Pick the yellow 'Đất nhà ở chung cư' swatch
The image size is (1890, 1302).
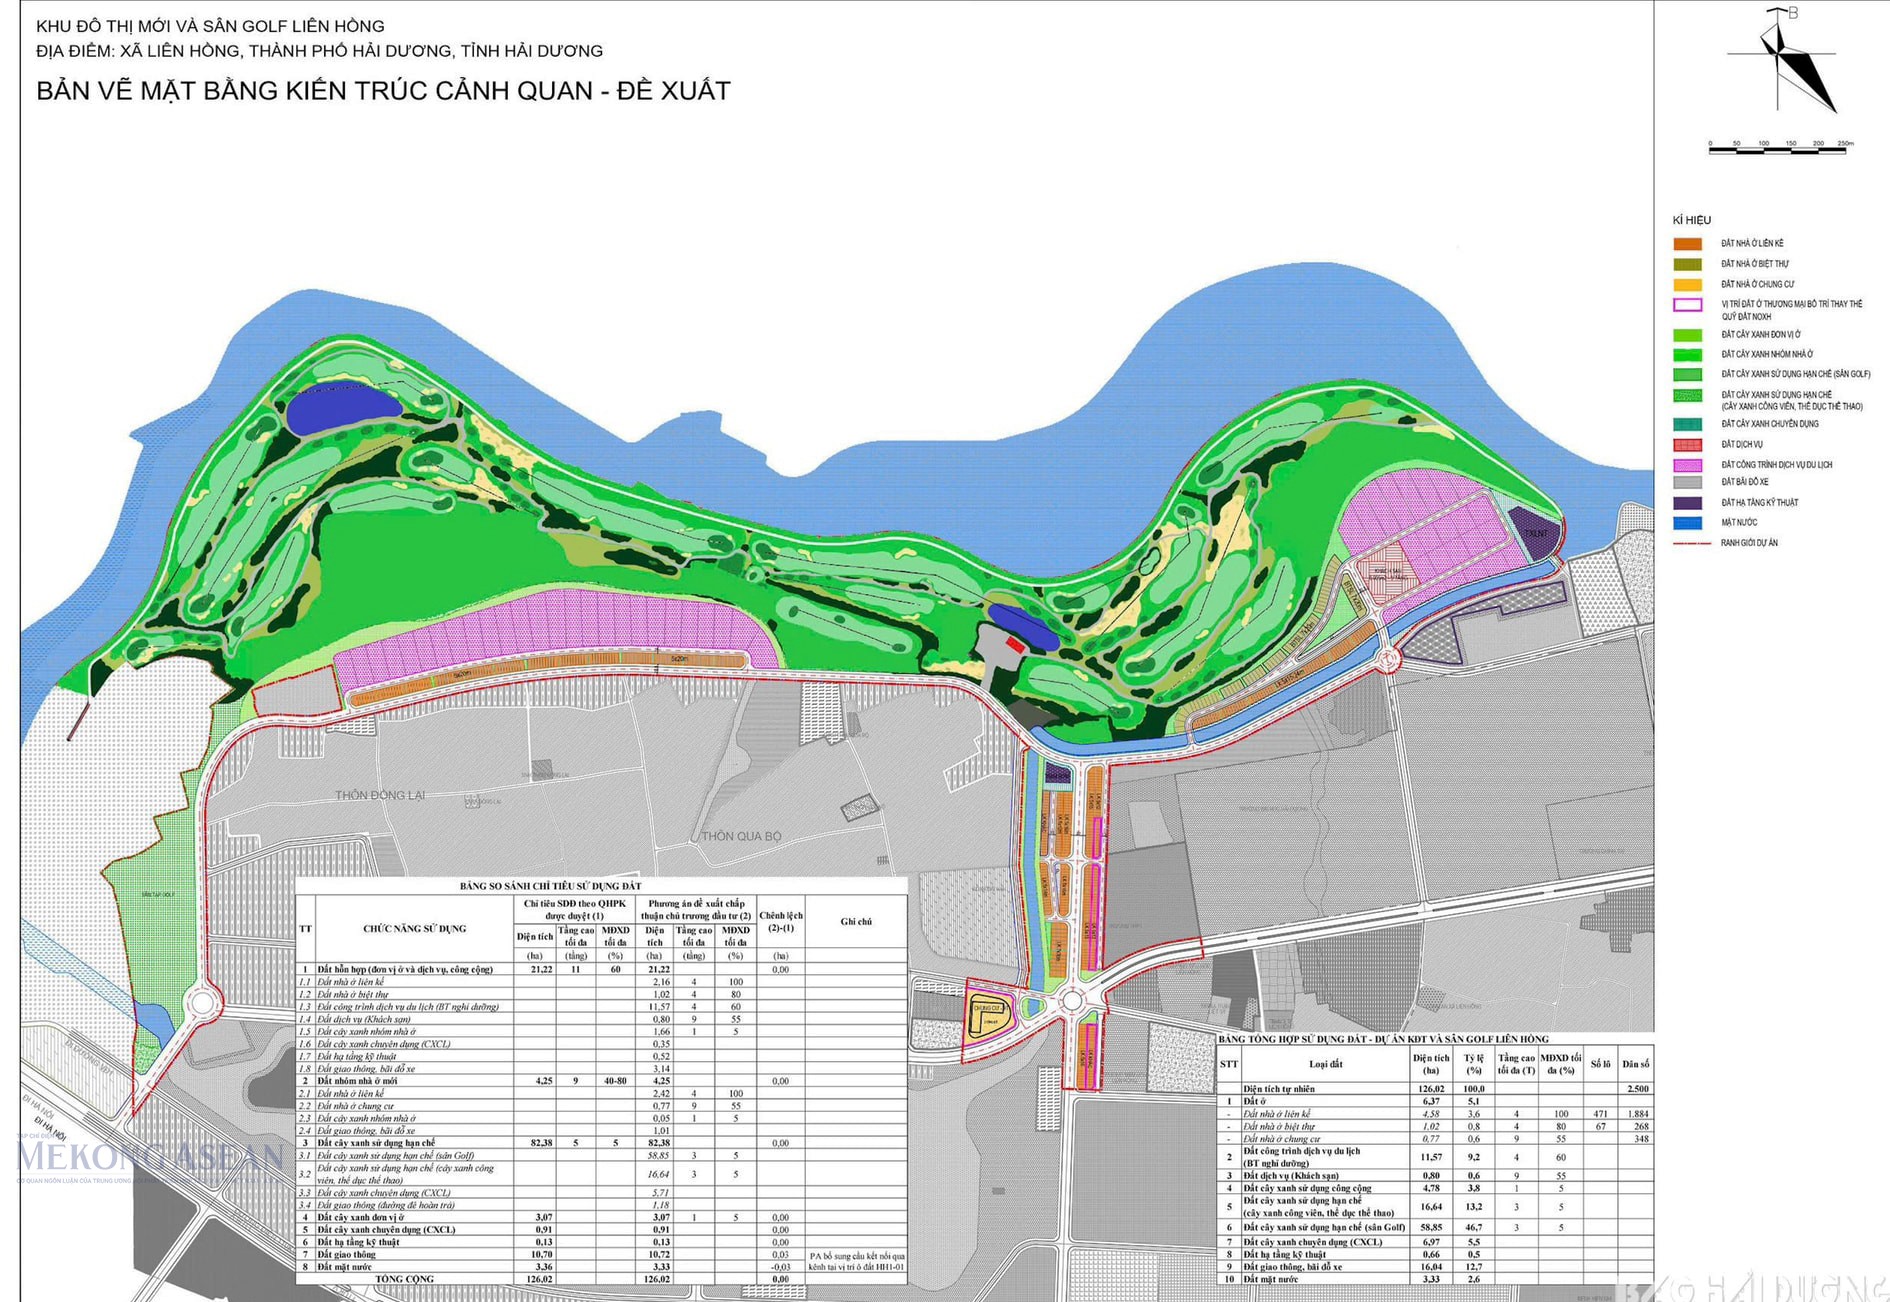[1687, 285]
